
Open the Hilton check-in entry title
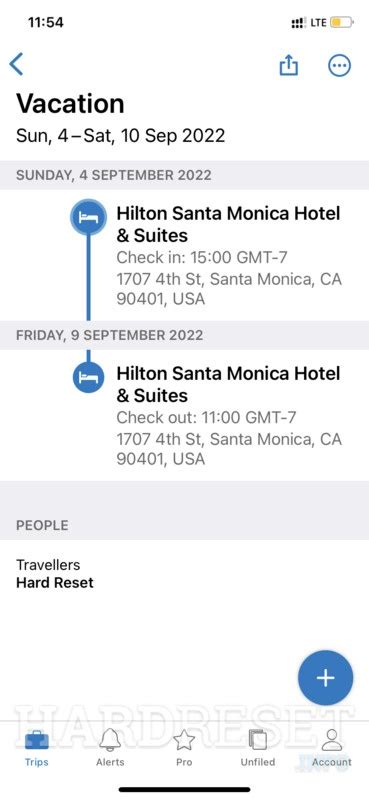click(228, 224)
